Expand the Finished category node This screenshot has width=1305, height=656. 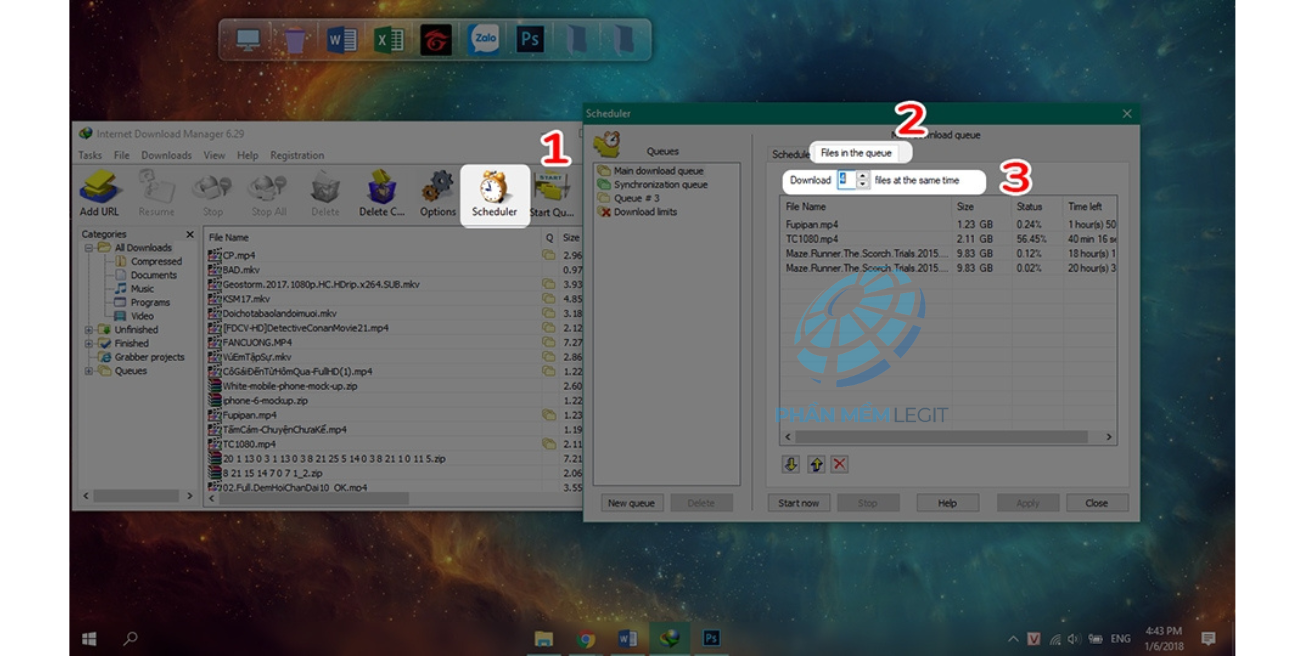tap(89, 343)
